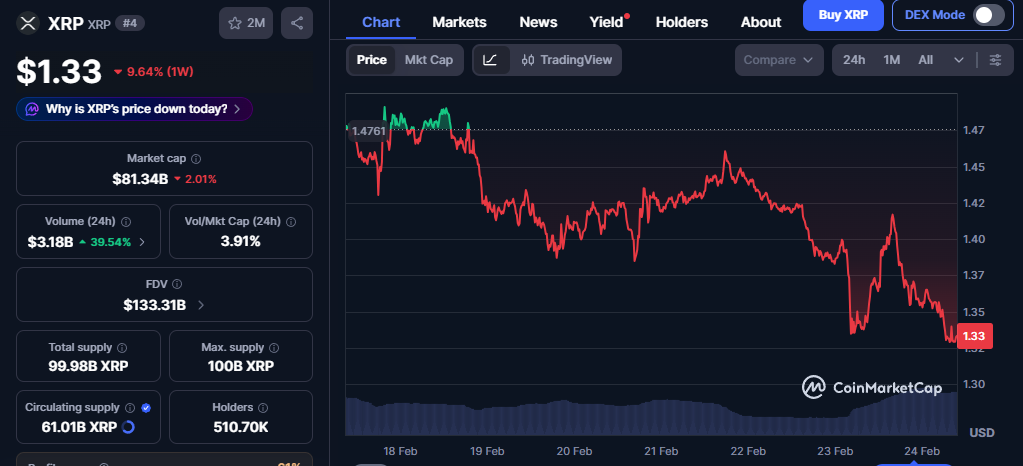Select Price chart view
Screen dimensions: 1023x466
(x=371, y=60)
